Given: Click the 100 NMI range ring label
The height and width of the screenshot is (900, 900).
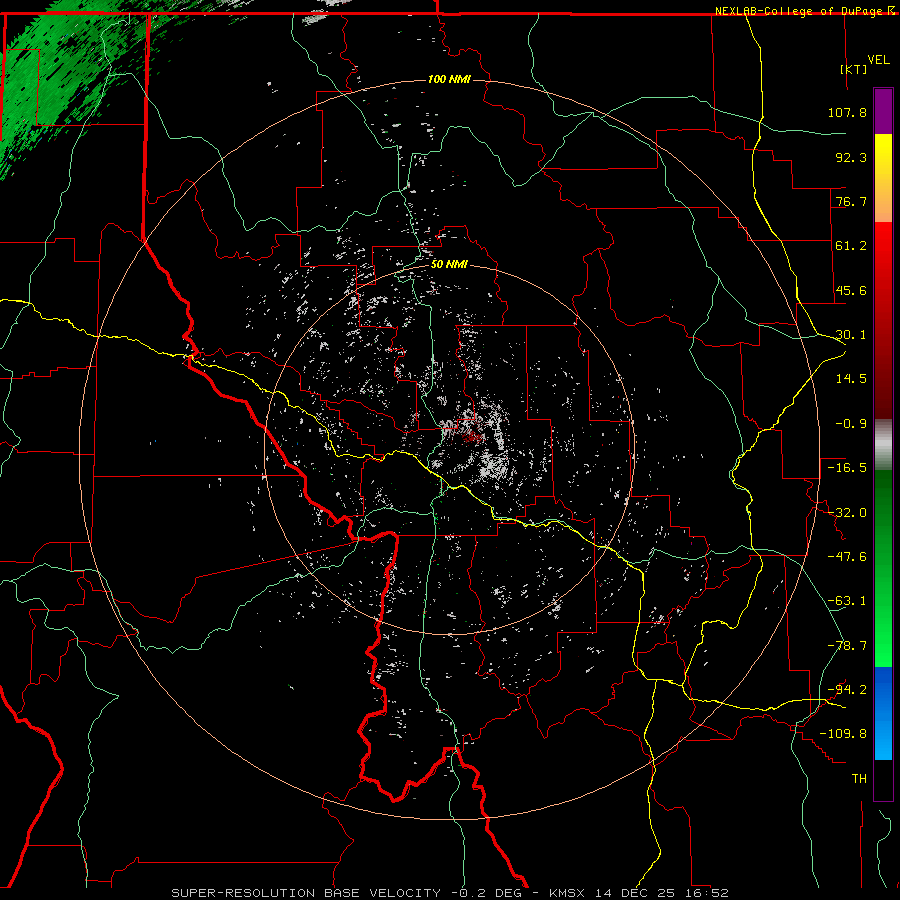Looking at the screenshot, I should pos(449,79).
